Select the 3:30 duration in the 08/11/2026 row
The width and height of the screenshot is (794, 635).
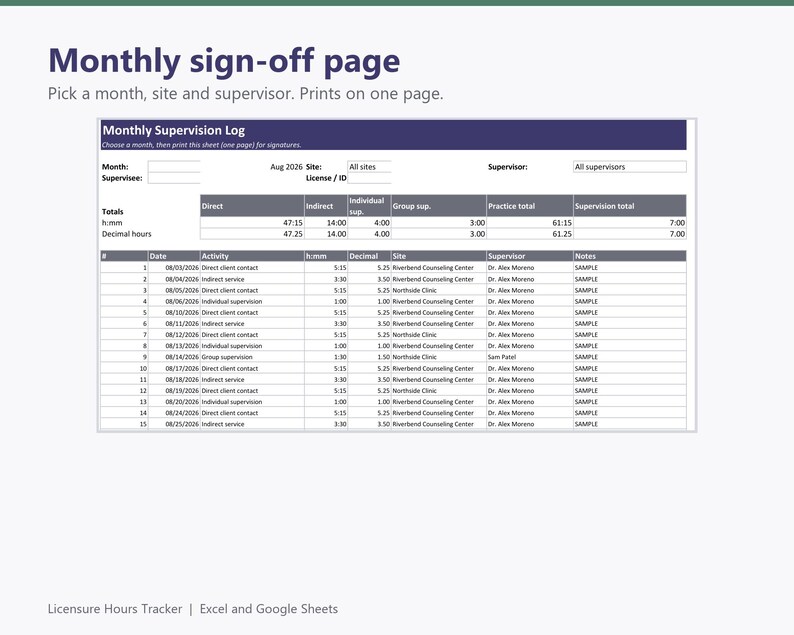click(x=326, y=324)
